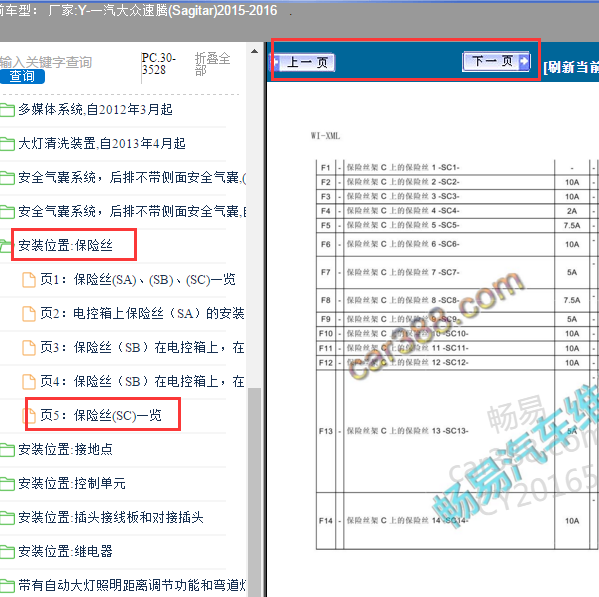The width and height of the screenshot is (599, 597).
Task: Open 页3: 保险丝(SB)在电控箱上
Action: tap(142, 348)
